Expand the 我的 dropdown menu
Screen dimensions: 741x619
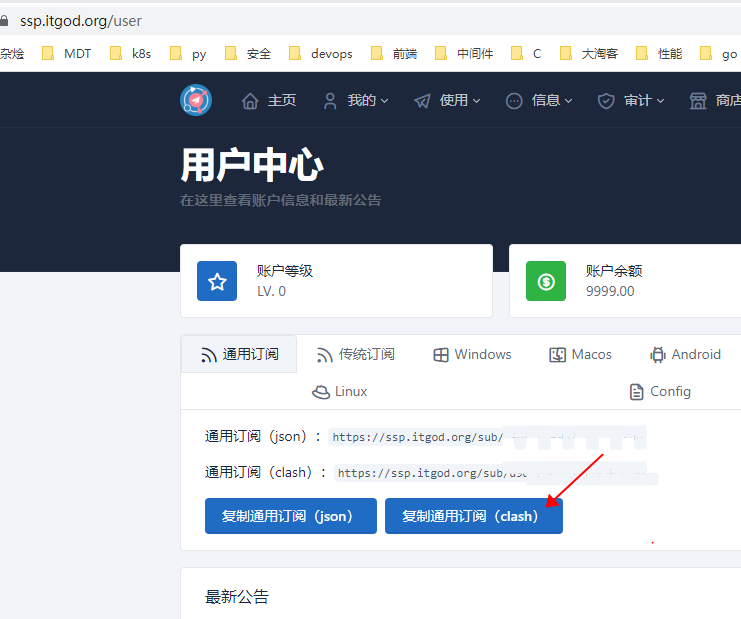coord(355,101)
